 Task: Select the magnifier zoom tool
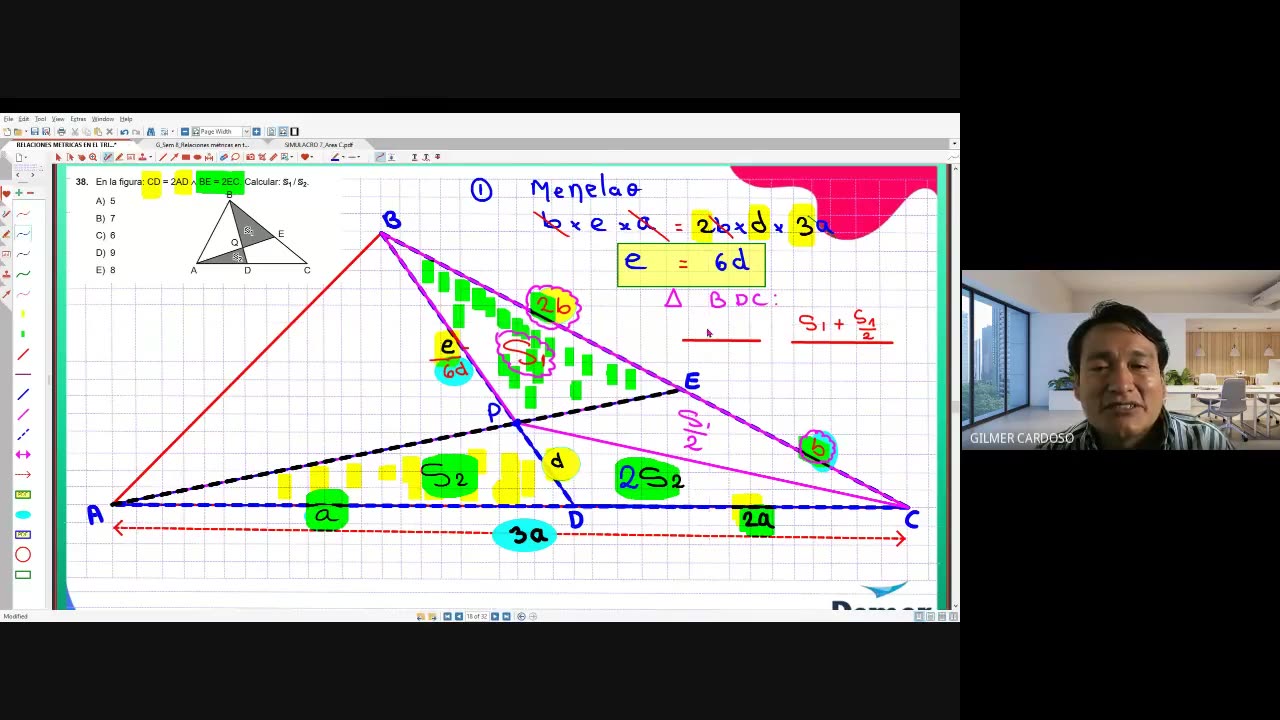[x=93, y=157]
